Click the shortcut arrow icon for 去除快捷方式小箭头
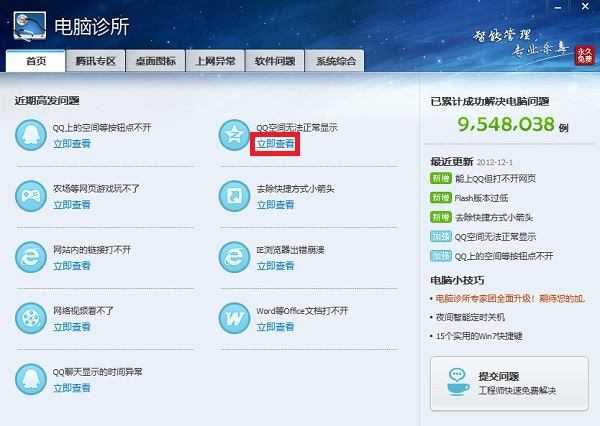Screen dimensions: 600x426 (x=234, y=196)
